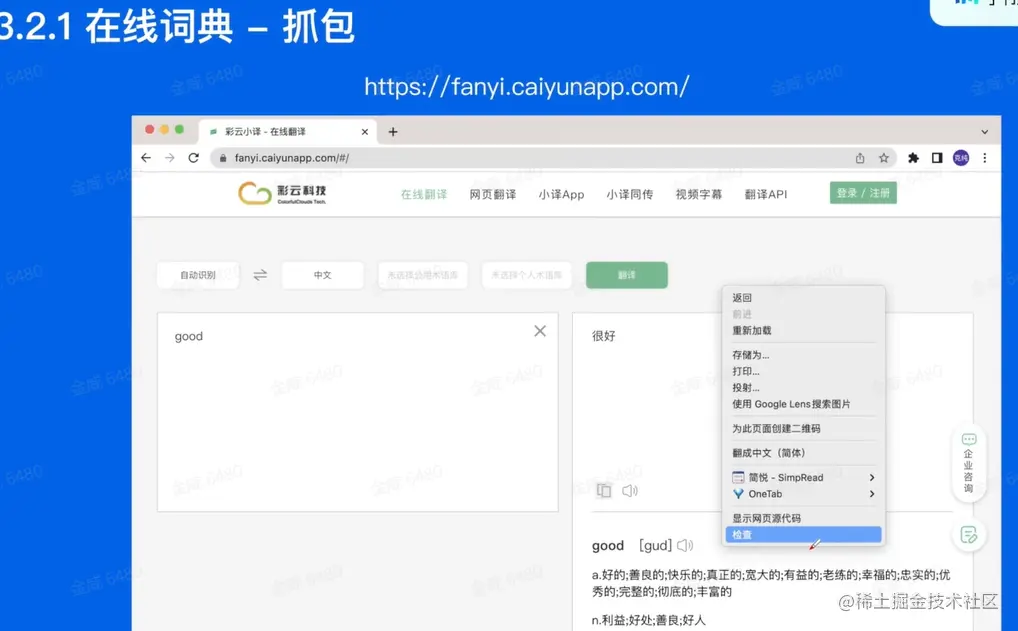Screen dimensions: 1018x631
Task: Close the 彩云小译 tab
Action: tap(365, 132)
